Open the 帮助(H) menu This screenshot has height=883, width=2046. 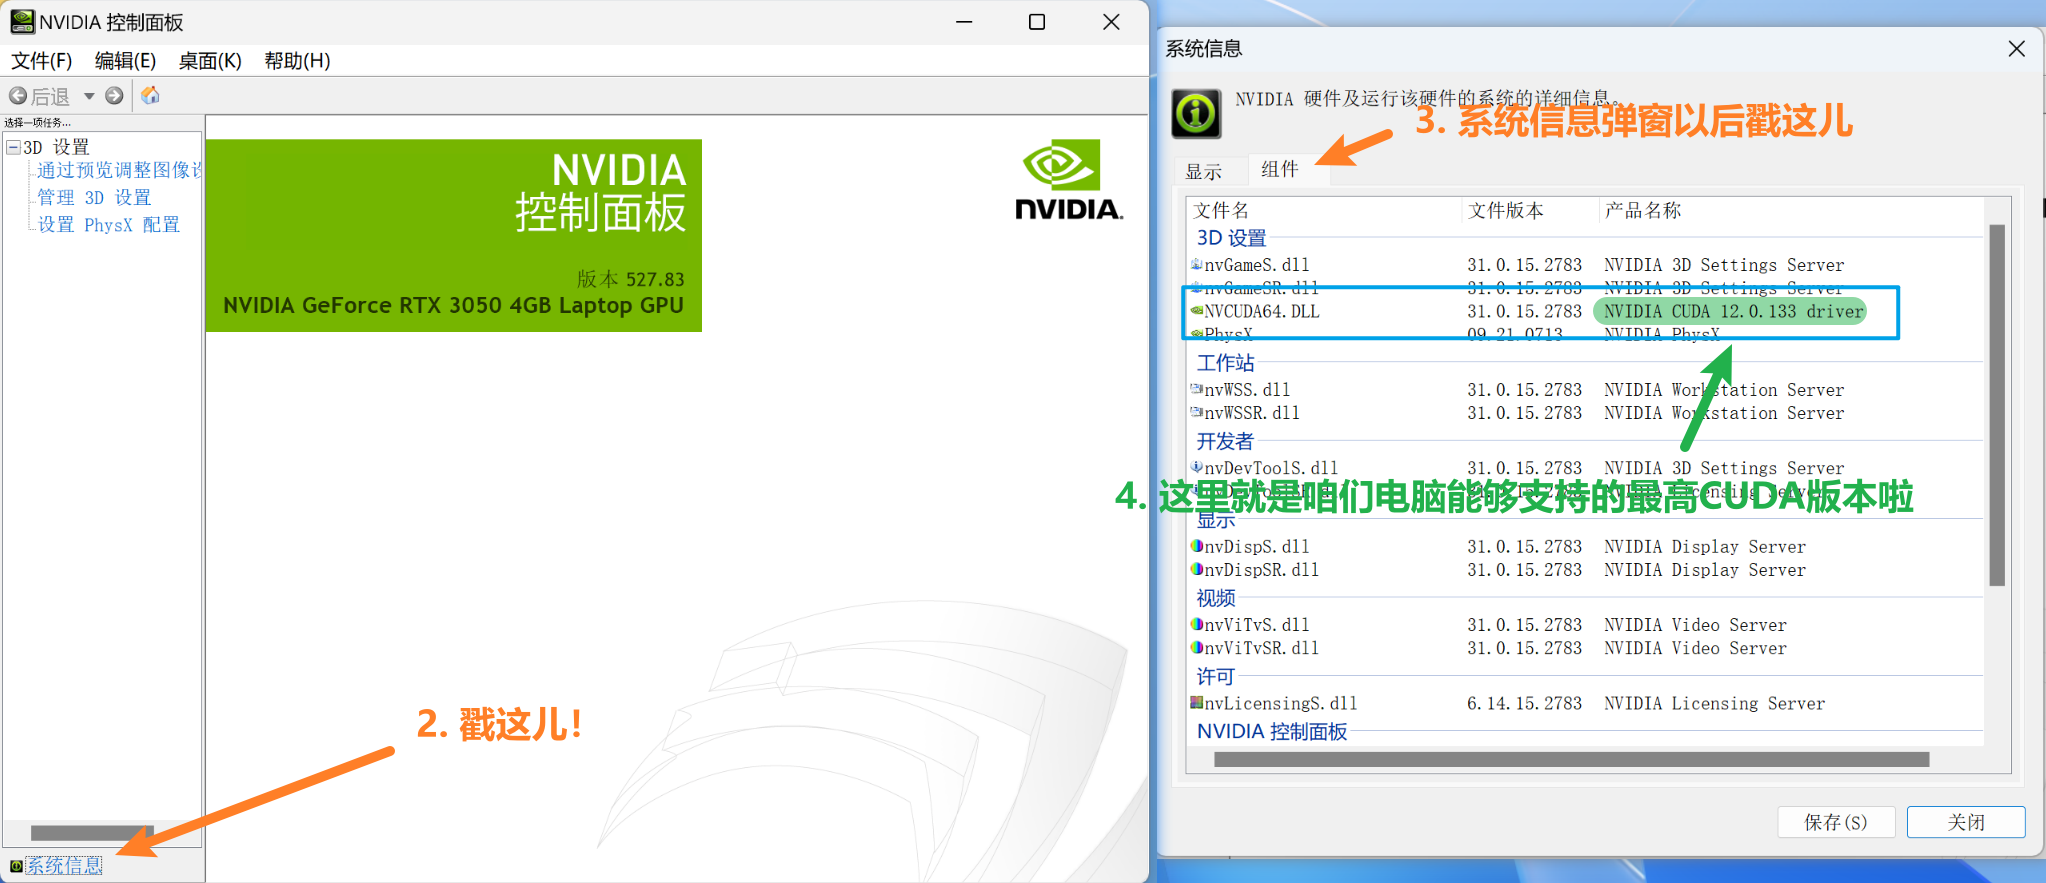297,61
